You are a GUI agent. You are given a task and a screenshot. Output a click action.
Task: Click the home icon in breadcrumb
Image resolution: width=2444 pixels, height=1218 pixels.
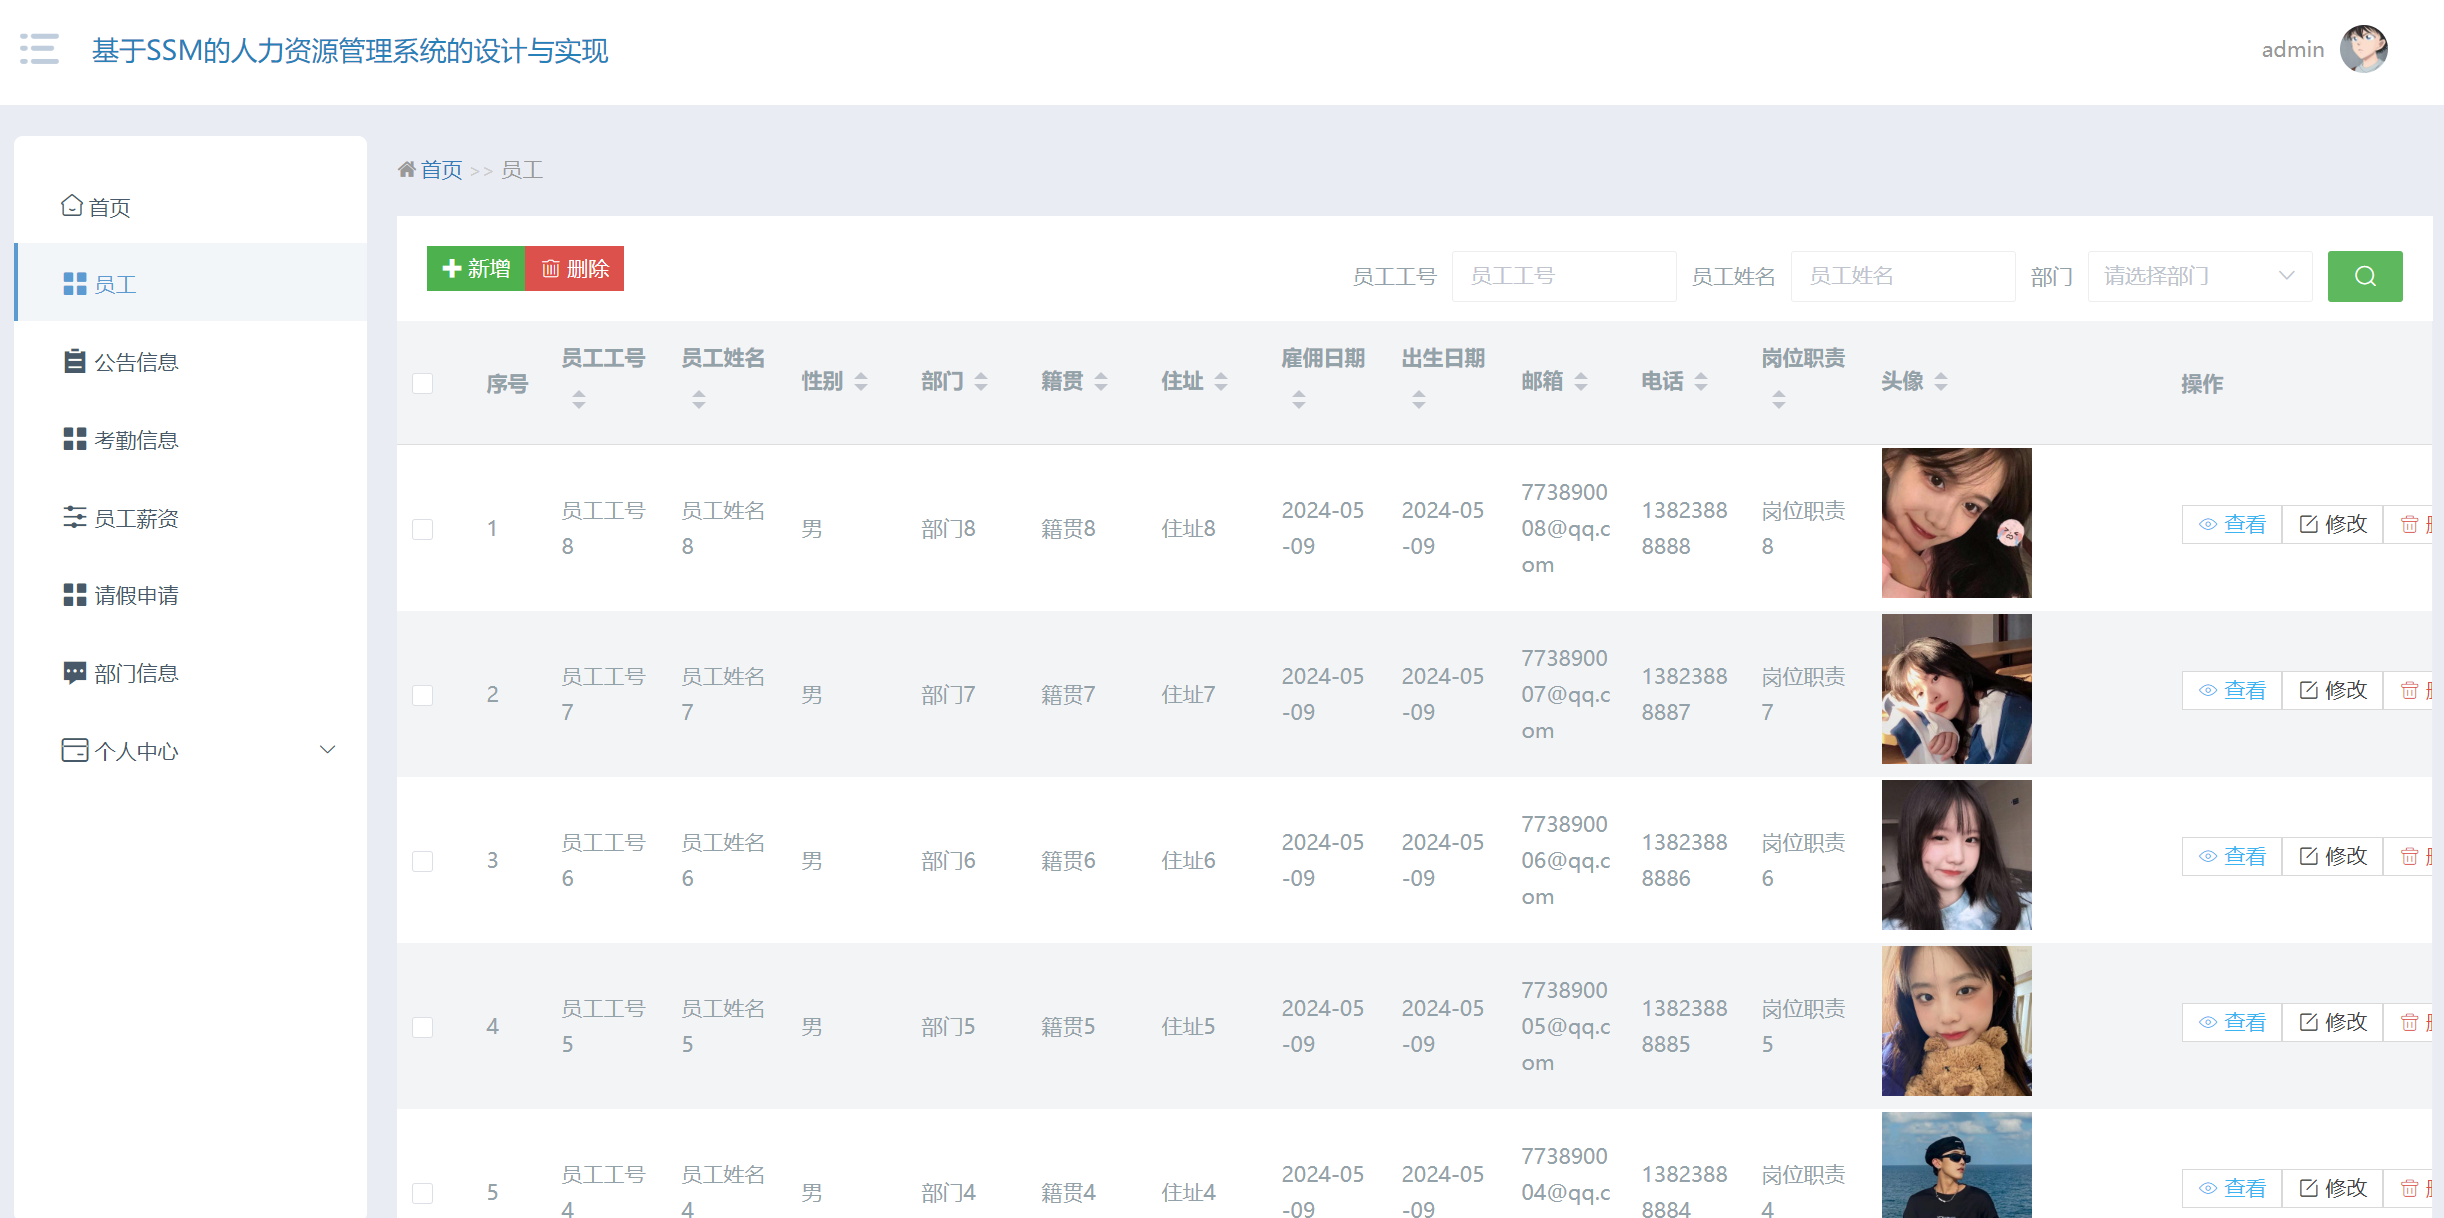point(407,170)
